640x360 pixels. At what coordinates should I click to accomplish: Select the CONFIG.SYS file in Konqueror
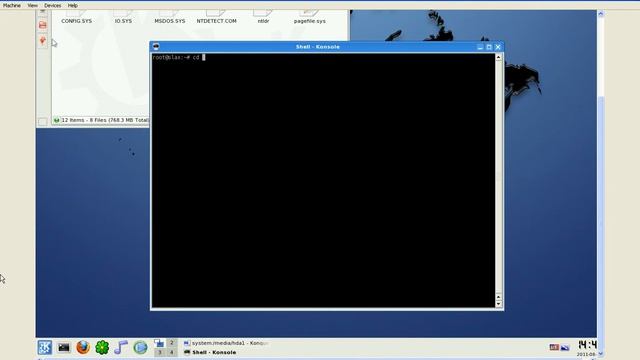tap(76, 17)
